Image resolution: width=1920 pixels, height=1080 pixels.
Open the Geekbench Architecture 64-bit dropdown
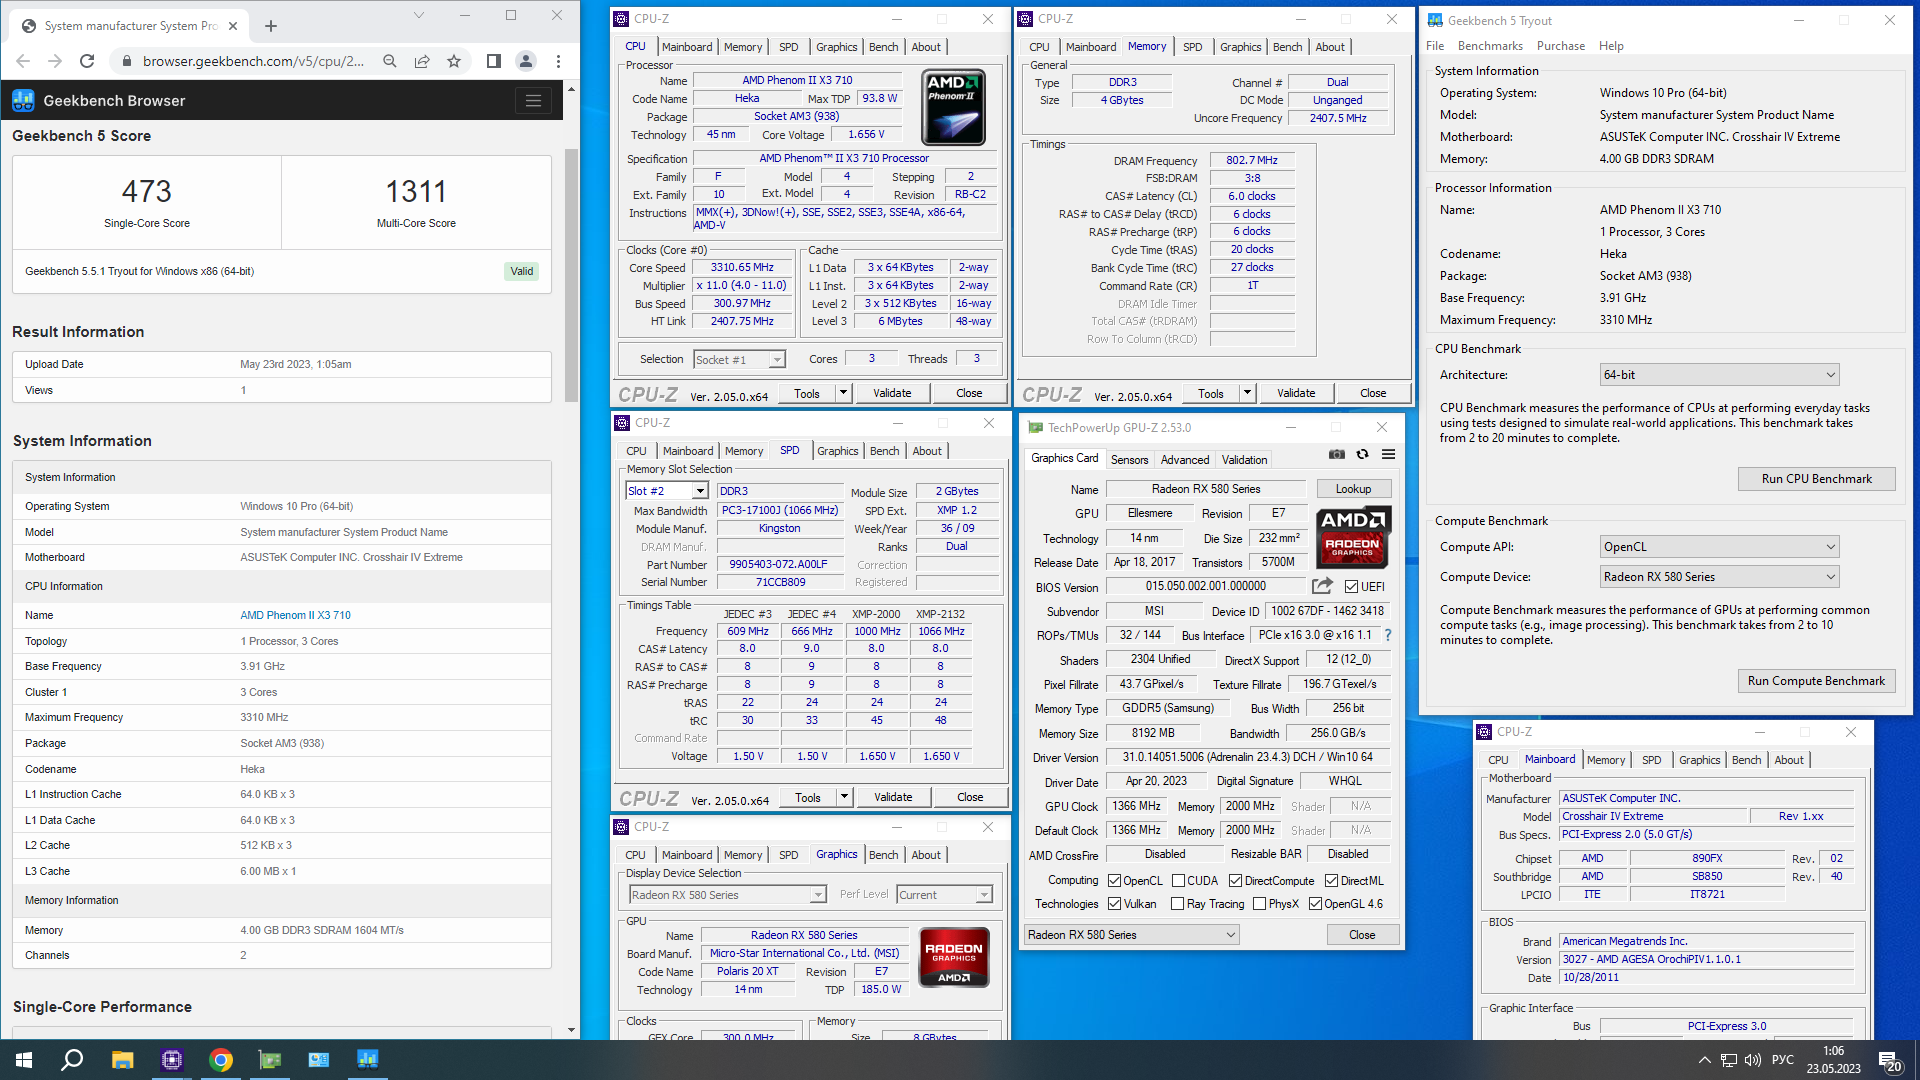pyautogui.click(x=1720, y=375)
